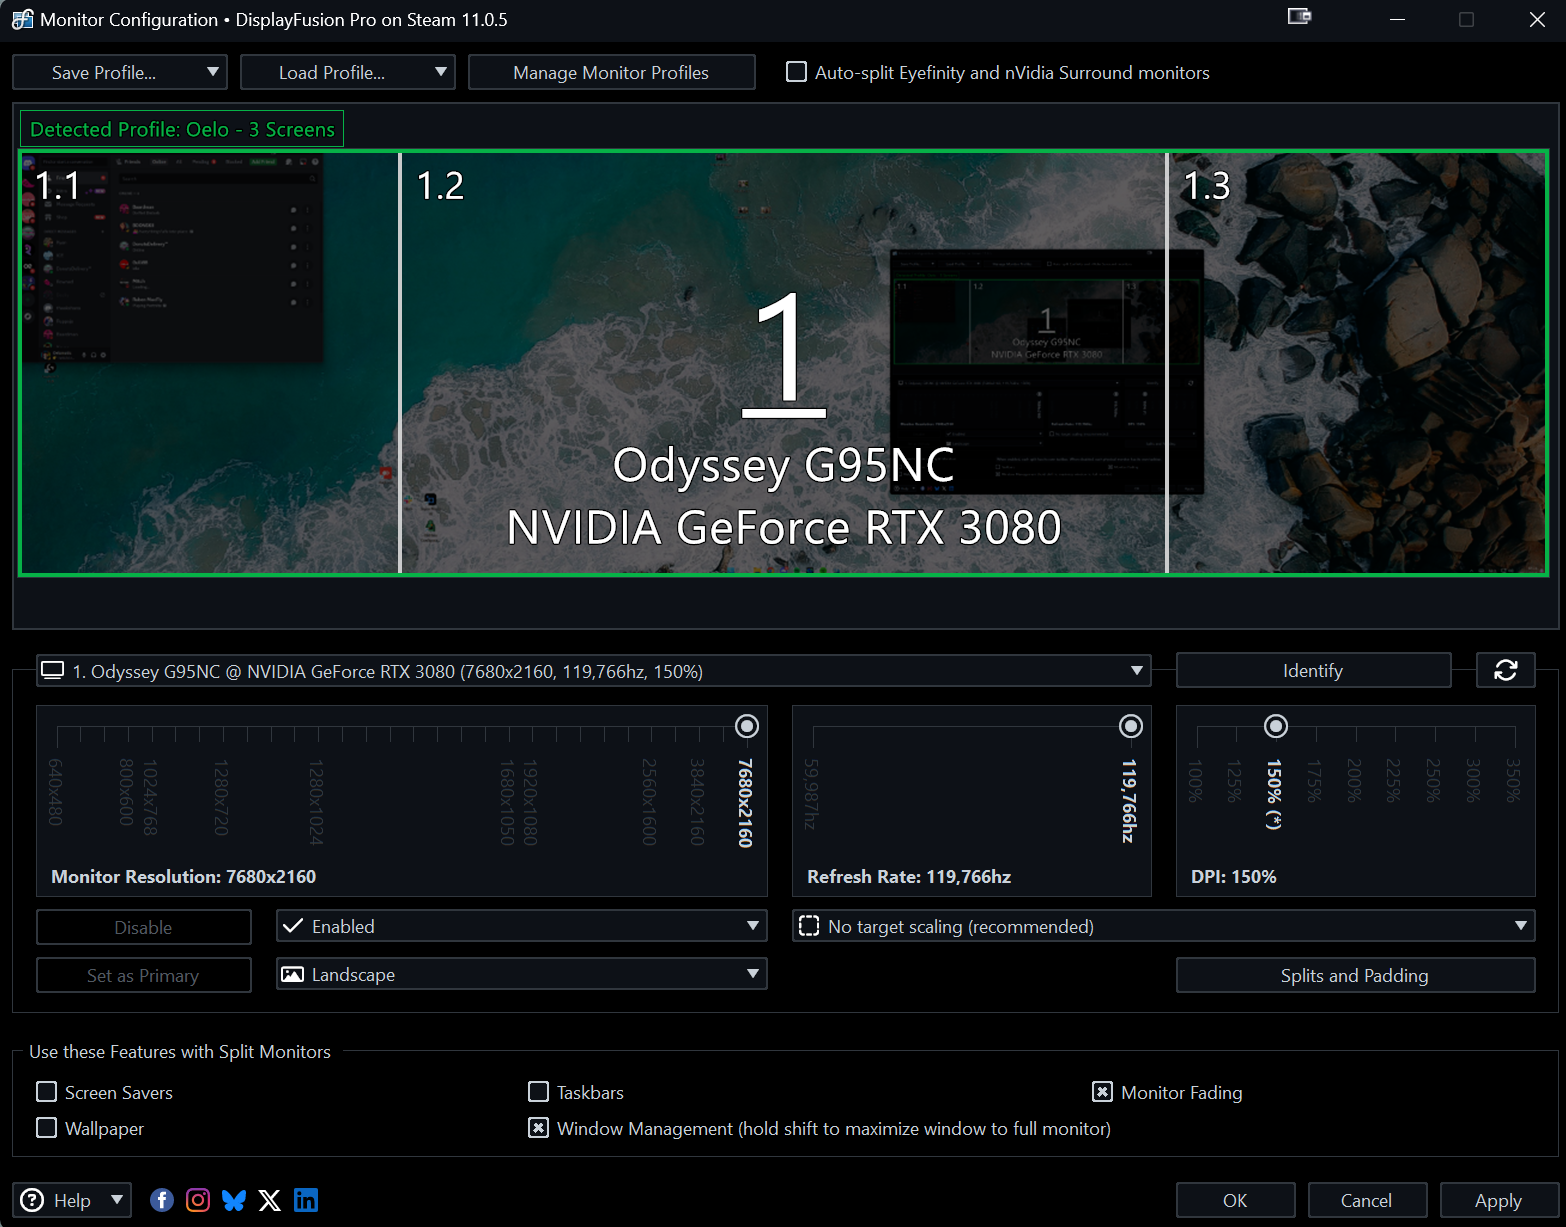1566x1227 pixels.
Task: Open the X (Twitter) icon link
Action: (x=270, y=1200)
